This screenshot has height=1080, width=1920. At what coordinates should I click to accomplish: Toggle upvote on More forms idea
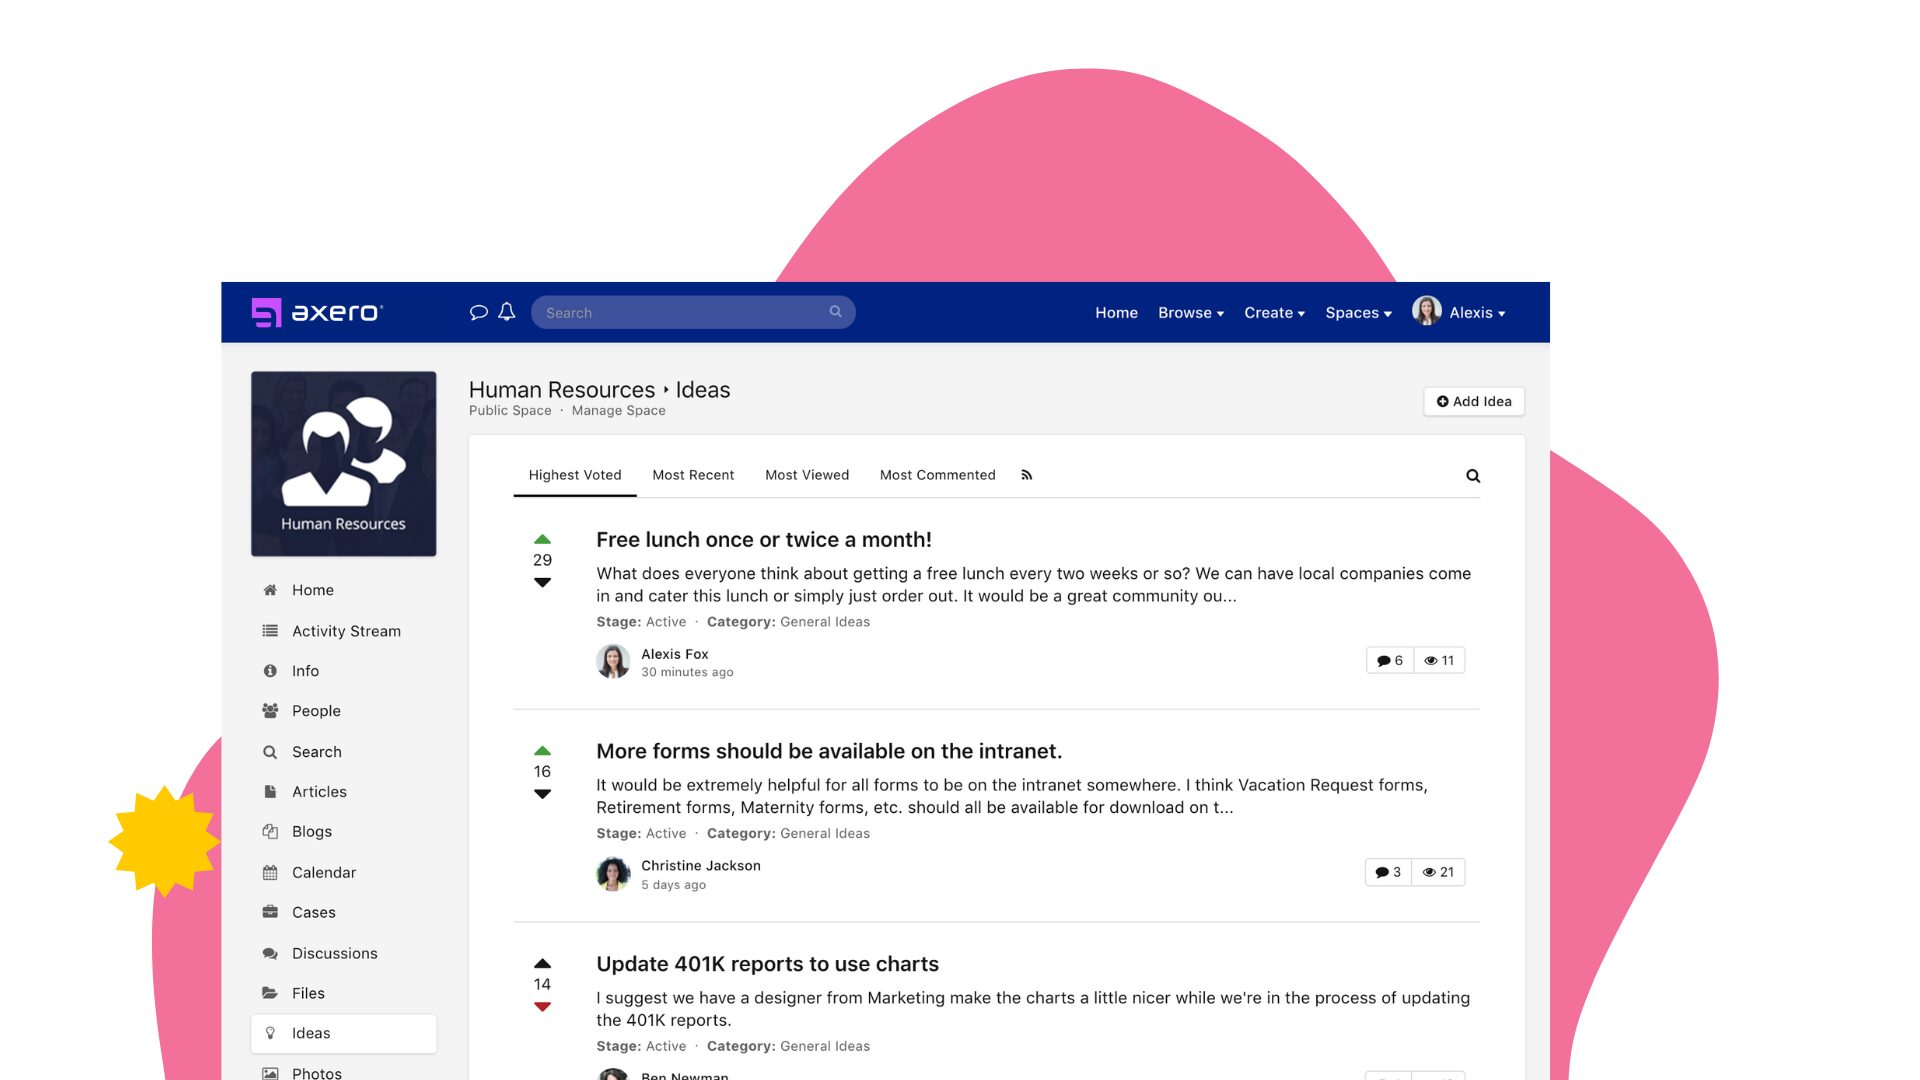(542, 749)
